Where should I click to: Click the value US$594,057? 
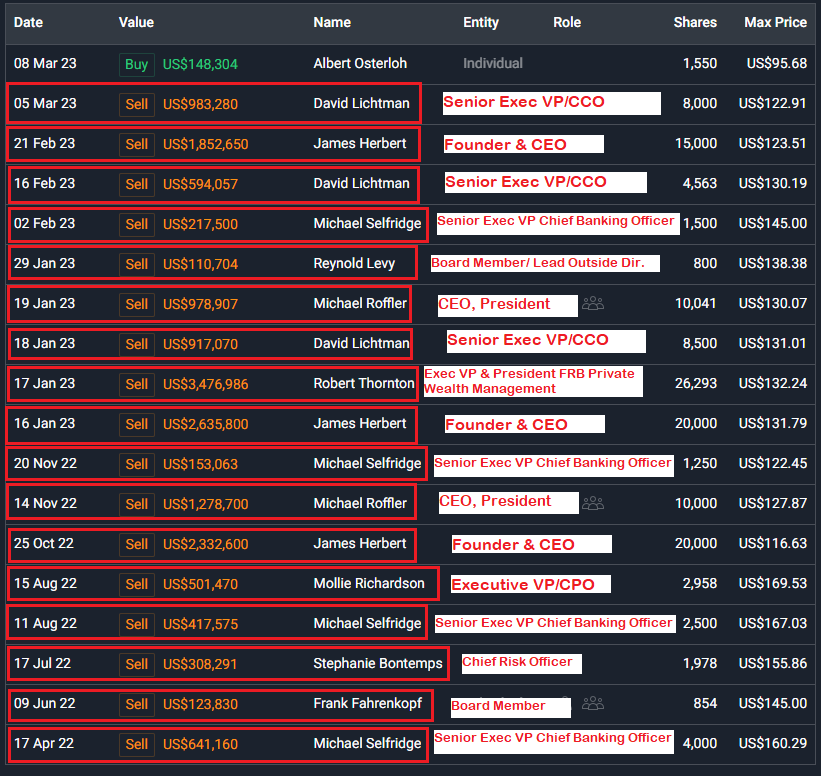tap(200, 184)
